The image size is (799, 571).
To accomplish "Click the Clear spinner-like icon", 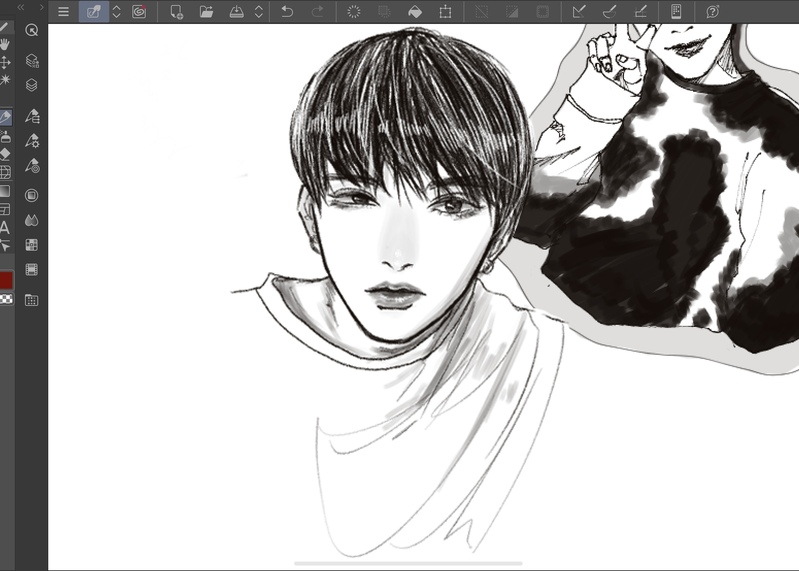I will 354,11.
